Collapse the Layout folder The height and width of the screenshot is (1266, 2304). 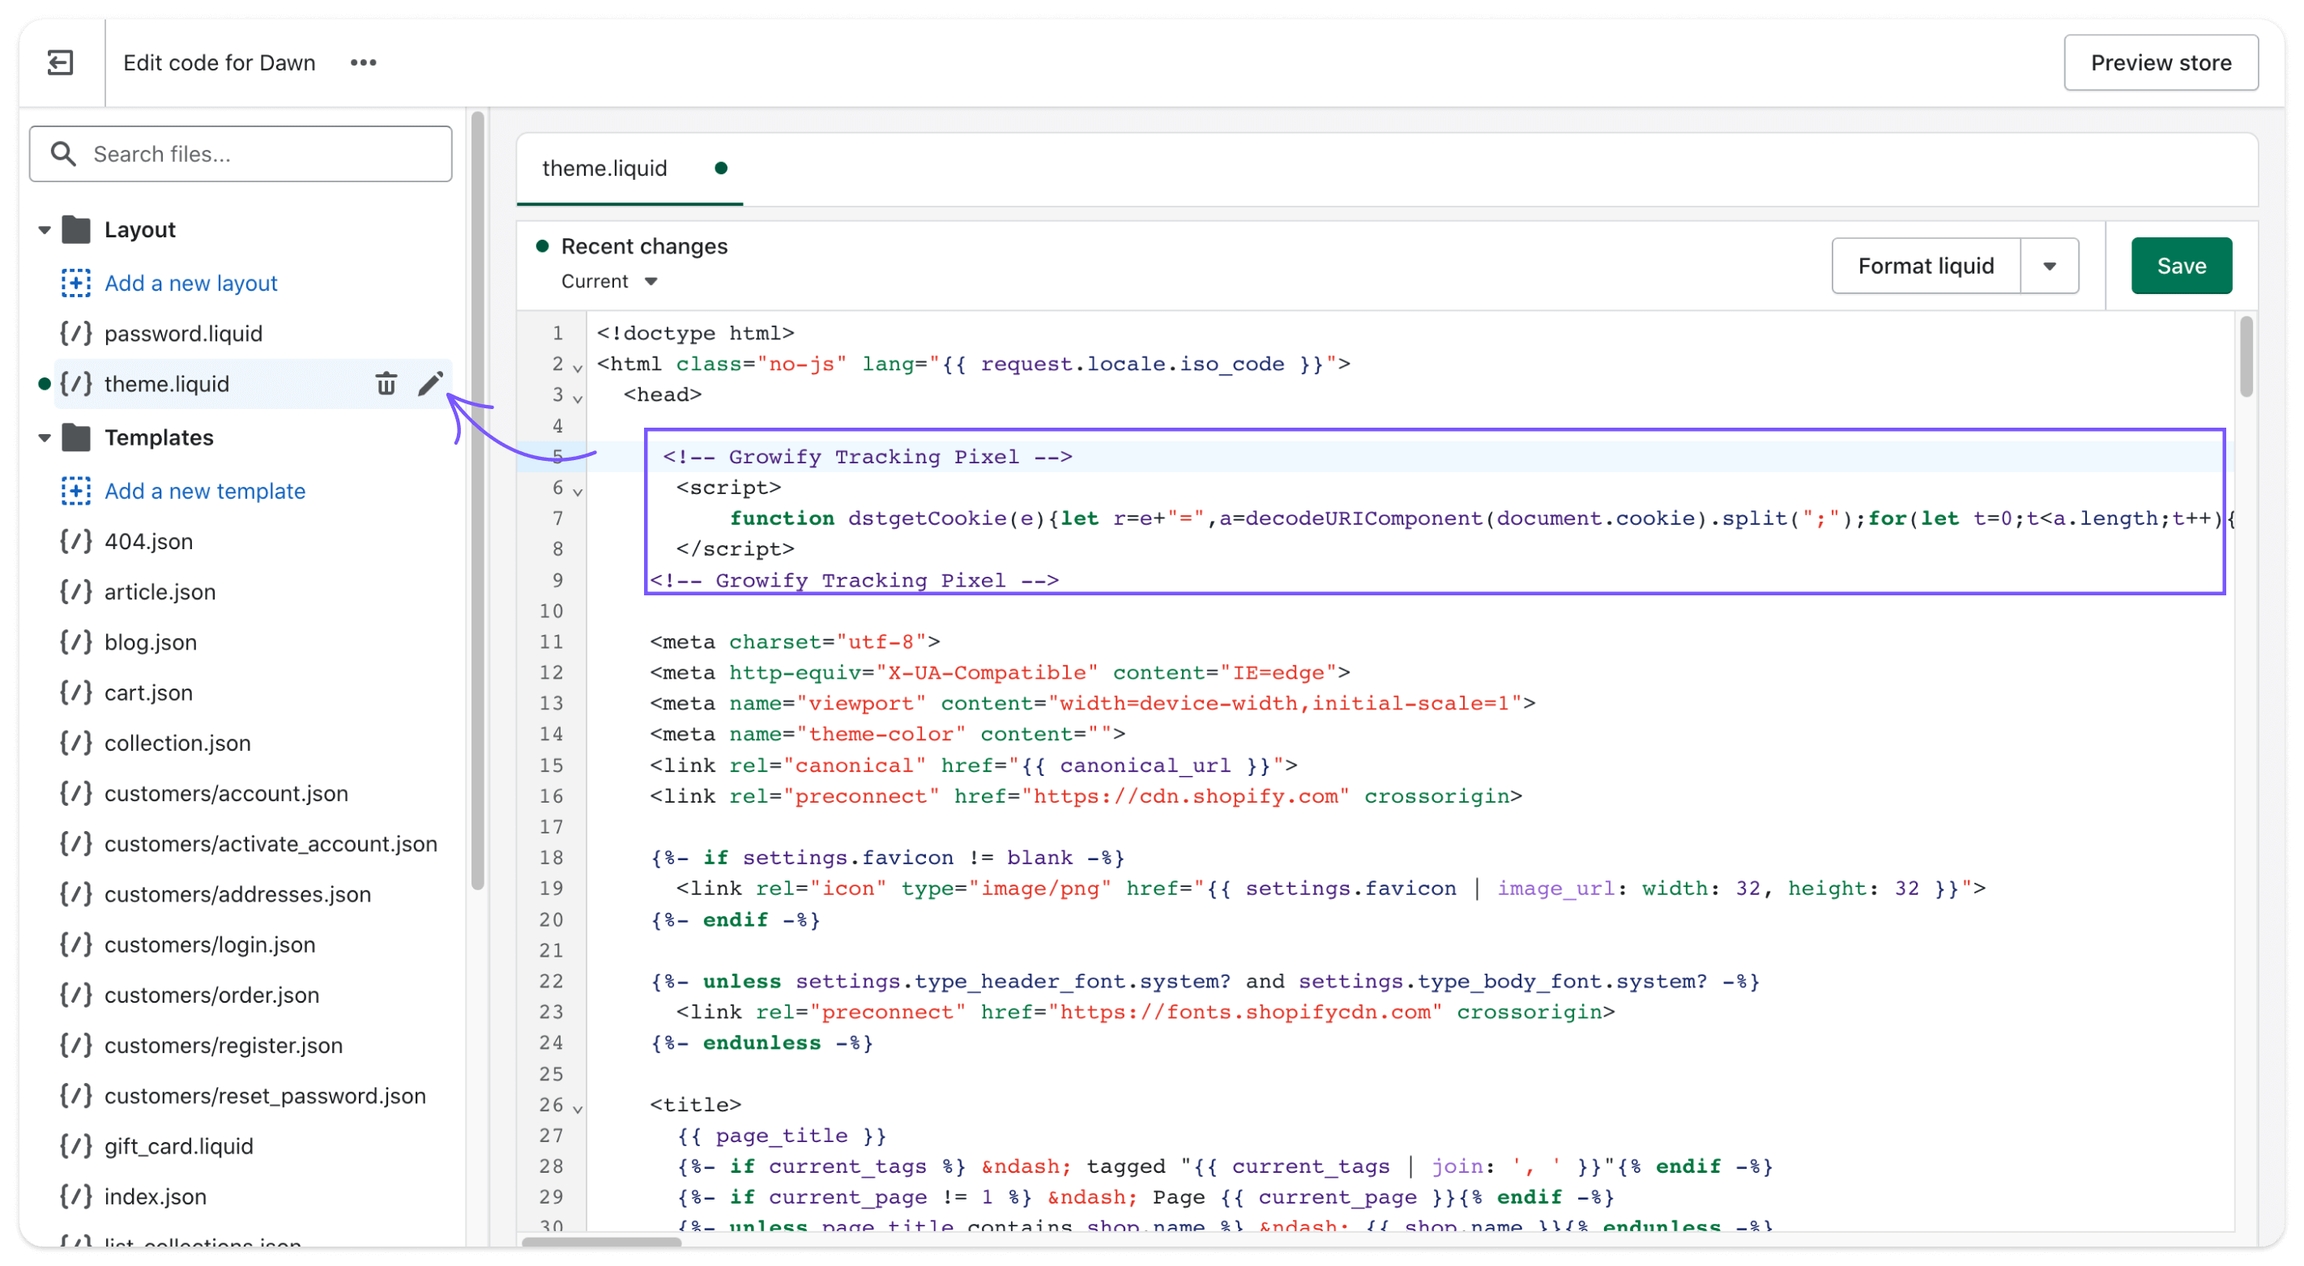tap(44, 230)
